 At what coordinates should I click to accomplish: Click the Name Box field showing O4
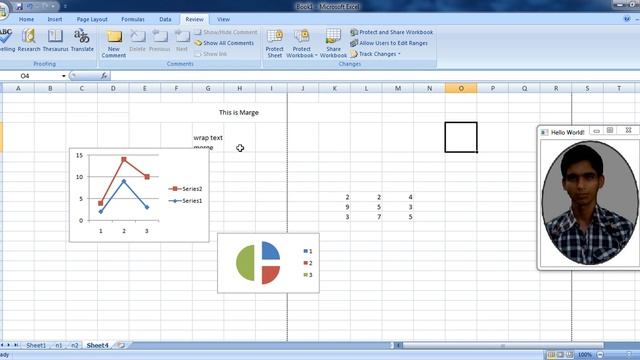pyautogui.click(x=31, y=76)
